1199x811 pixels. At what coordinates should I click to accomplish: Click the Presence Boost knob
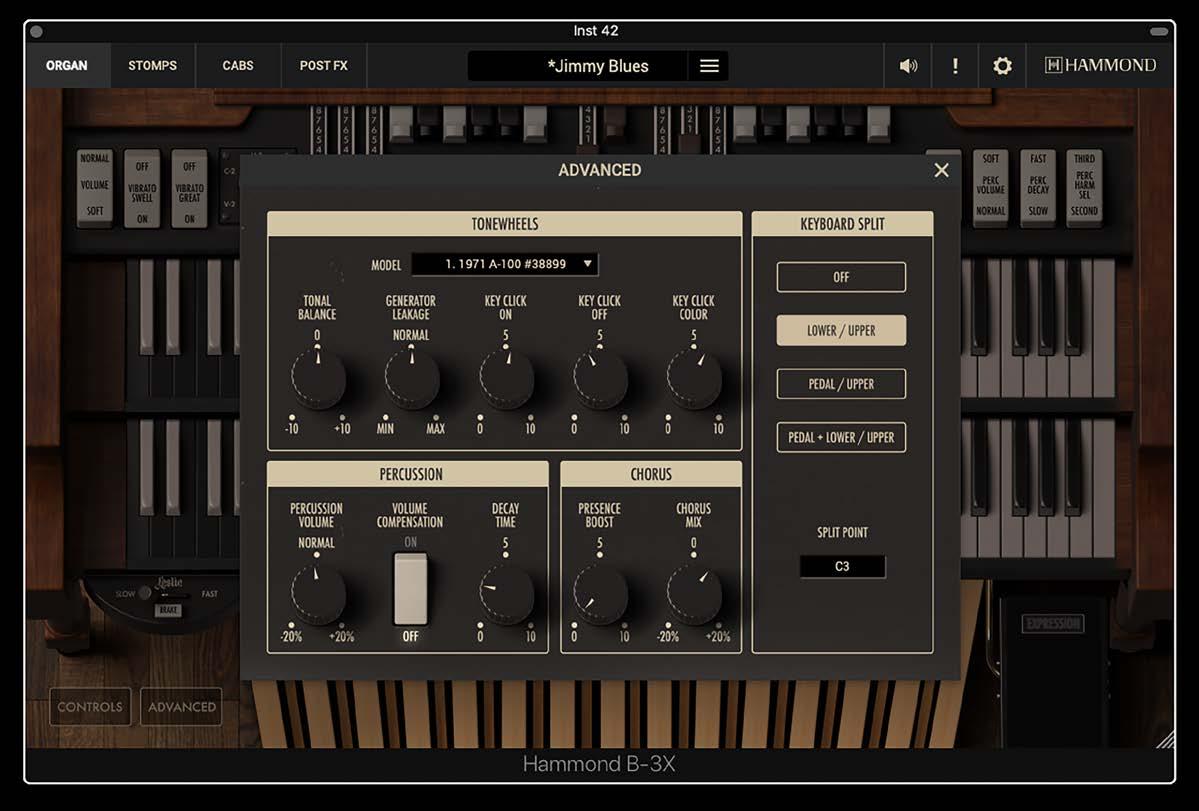pos(600,592)
